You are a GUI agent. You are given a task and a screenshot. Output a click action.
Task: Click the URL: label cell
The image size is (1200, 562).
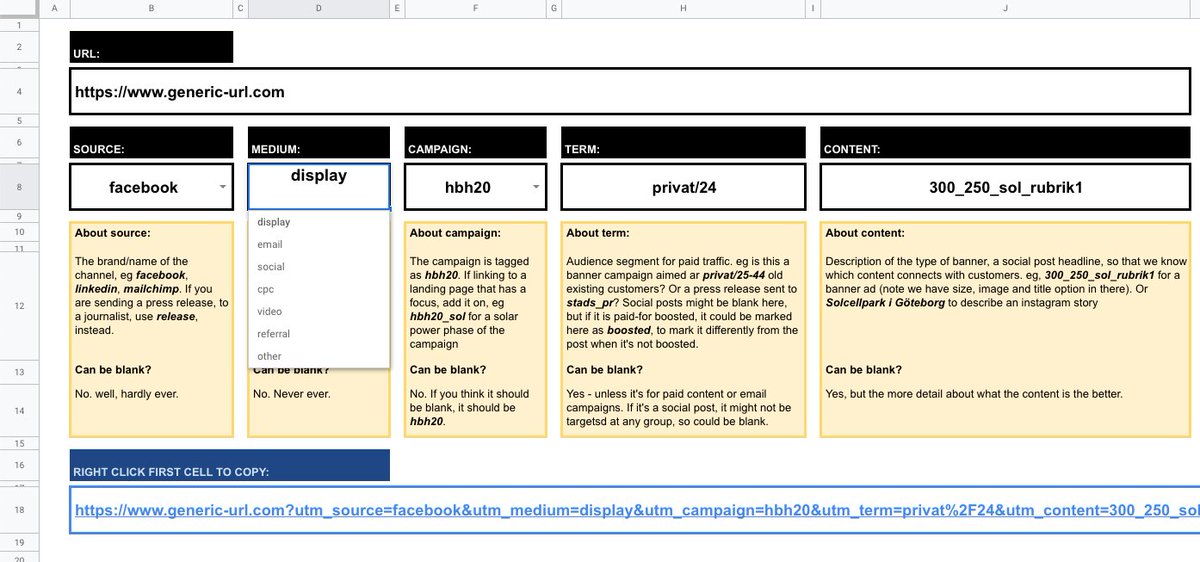coord(151,47)
